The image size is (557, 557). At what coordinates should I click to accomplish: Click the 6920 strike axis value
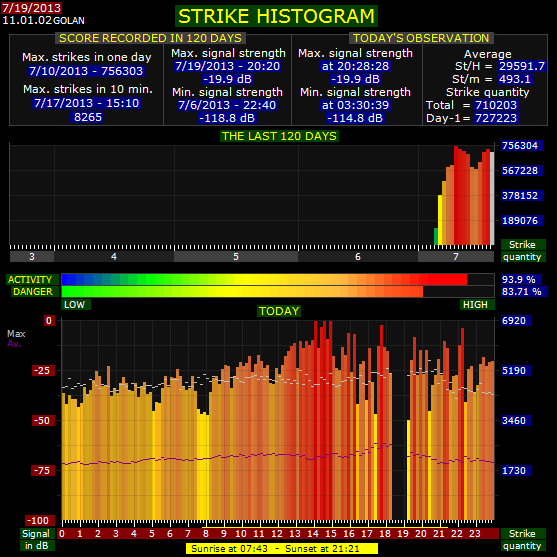point(515,320)
